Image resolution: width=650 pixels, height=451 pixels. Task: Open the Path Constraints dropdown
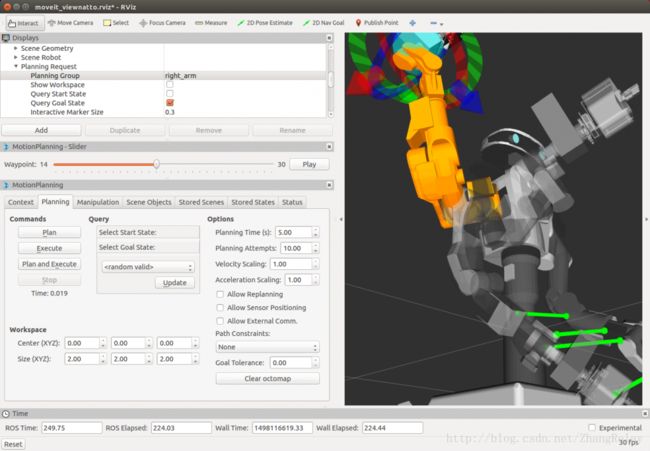pyautogui.click(x=267, y=347)
